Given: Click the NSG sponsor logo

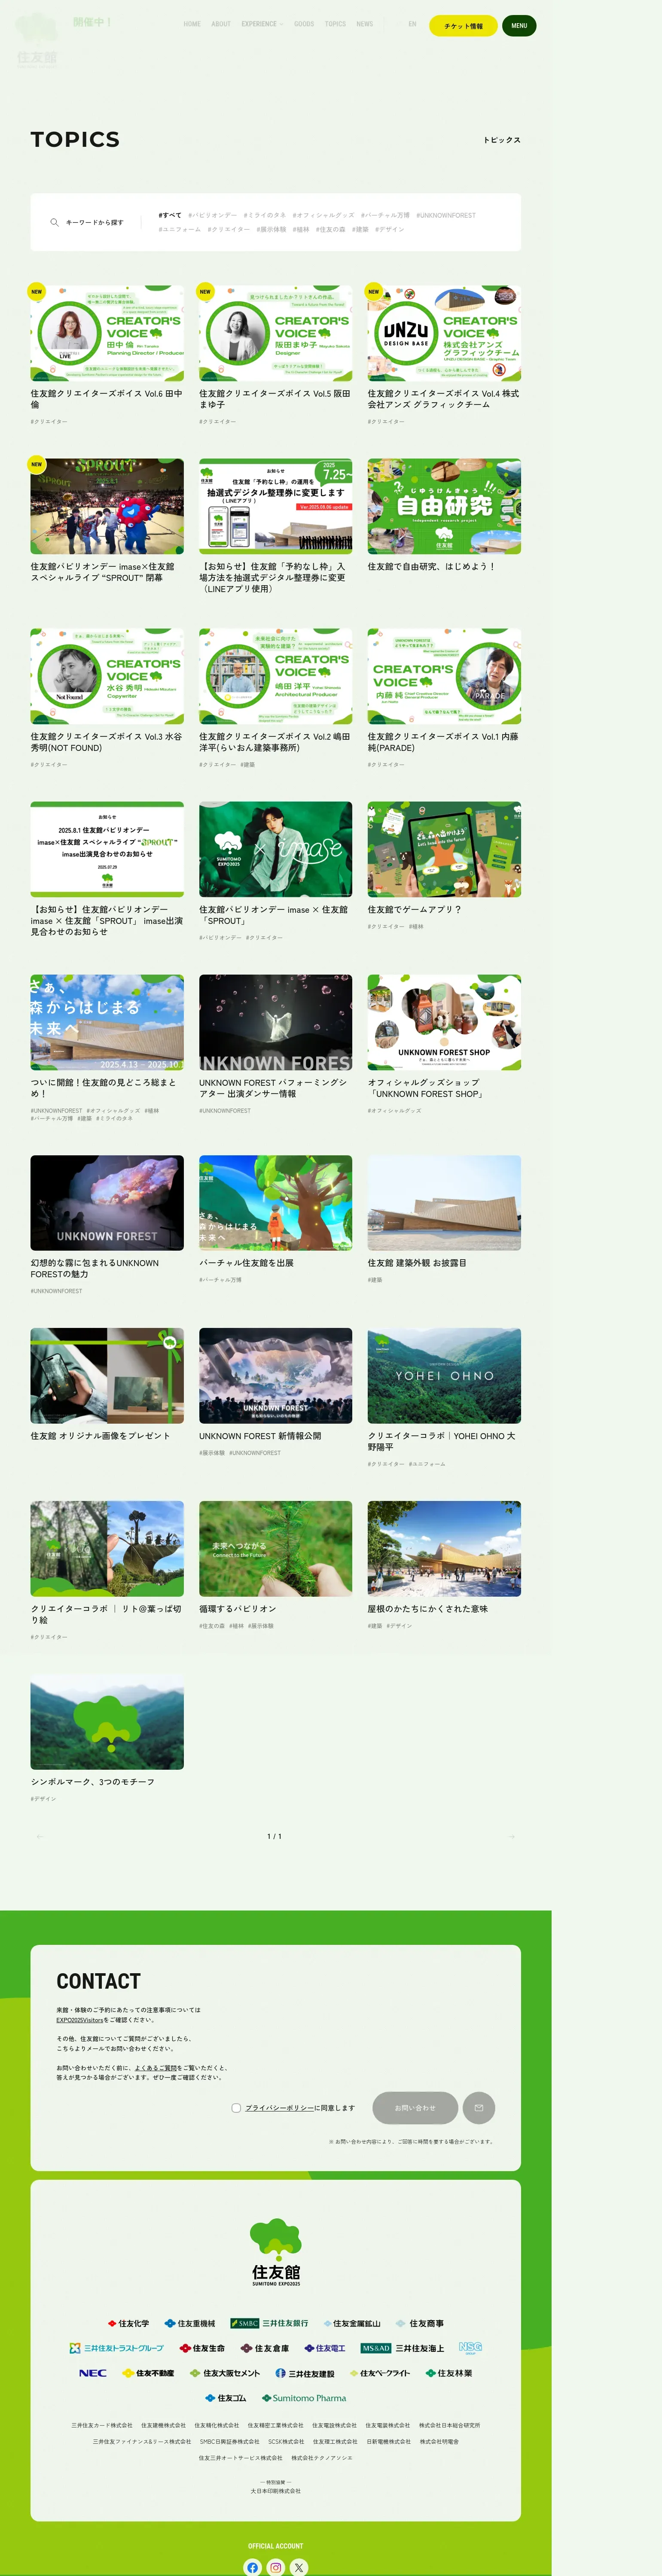Looking at the screenshot, I should tap(470, 2347).
